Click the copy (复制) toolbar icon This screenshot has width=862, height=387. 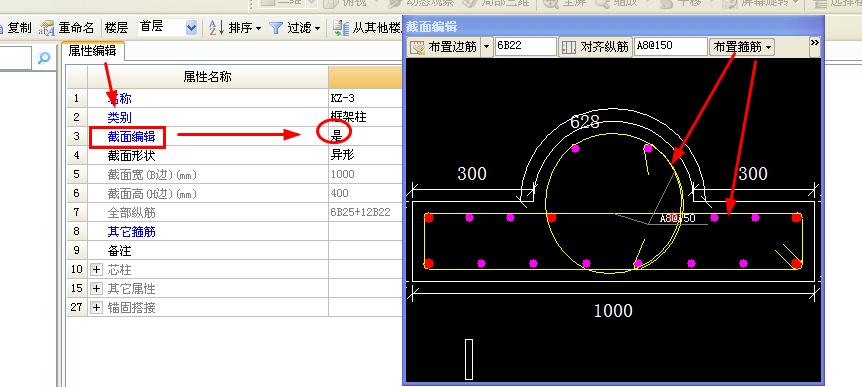[x=2, y=27]
